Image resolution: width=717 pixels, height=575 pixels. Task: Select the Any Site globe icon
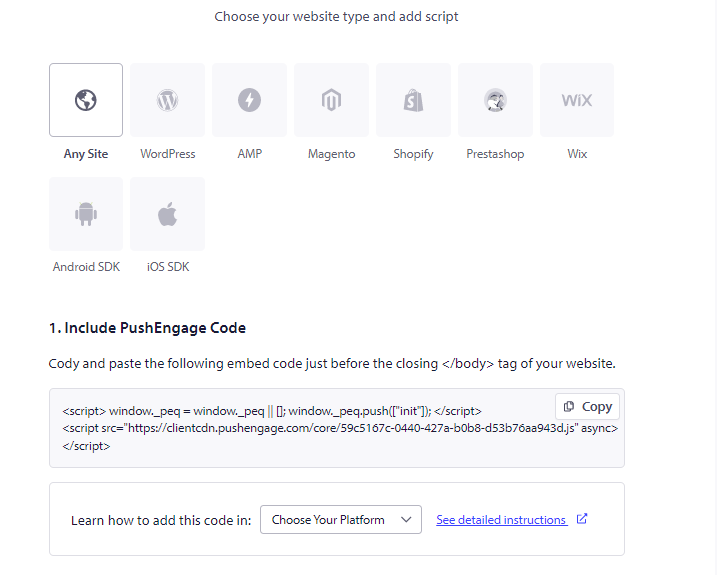86,100
